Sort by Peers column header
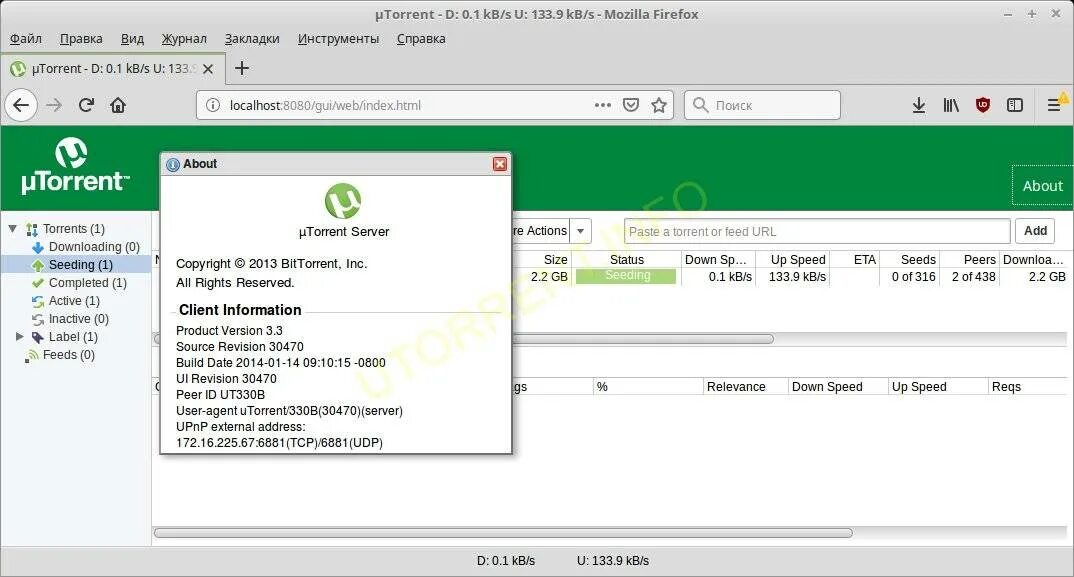1074x577 pixels. click(969, 260)
